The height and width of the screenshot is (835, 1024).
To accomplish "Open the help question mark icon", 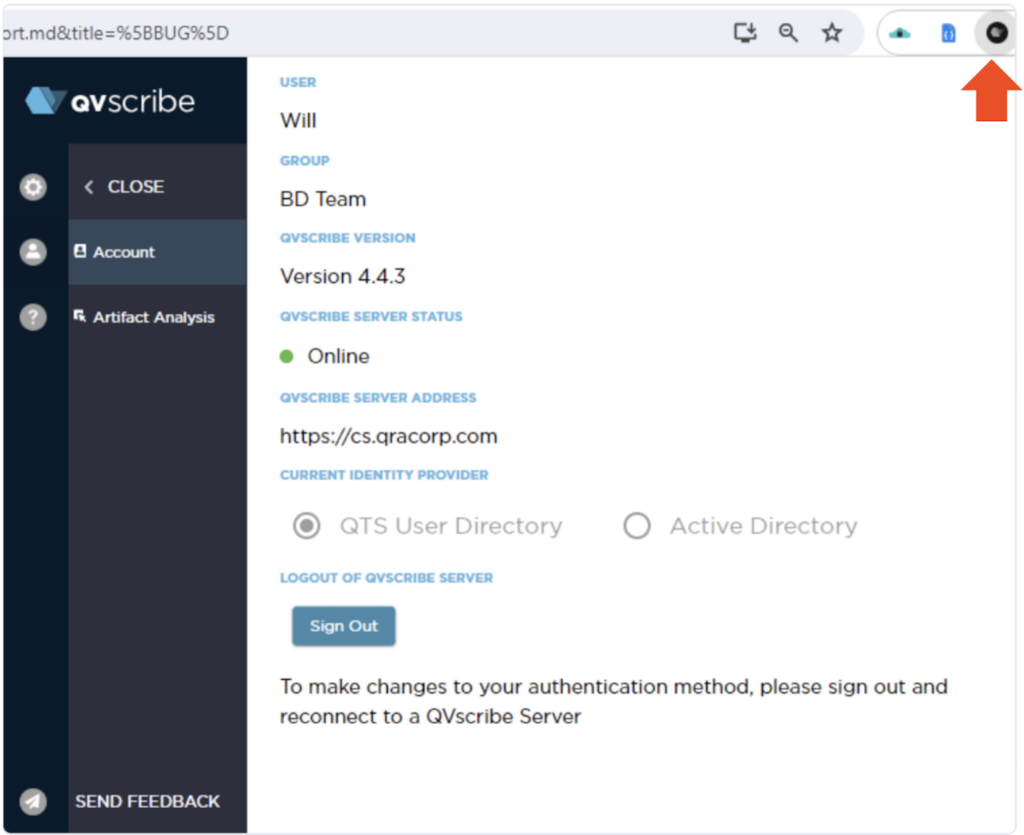I will pos(33,317).
